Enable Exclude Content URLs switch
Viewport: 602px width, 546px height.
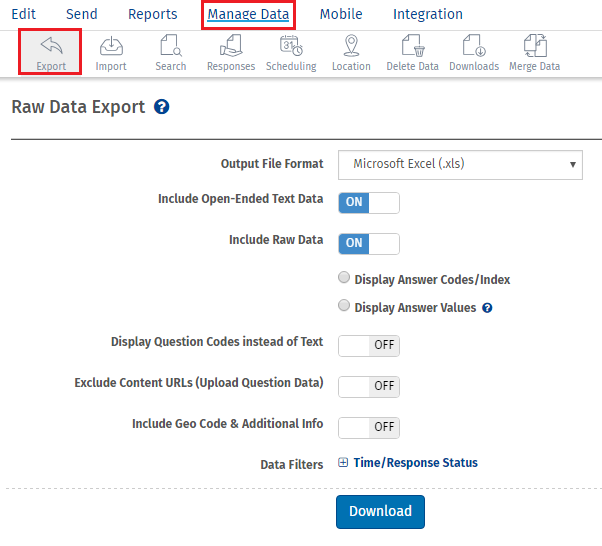click(369, 387)
